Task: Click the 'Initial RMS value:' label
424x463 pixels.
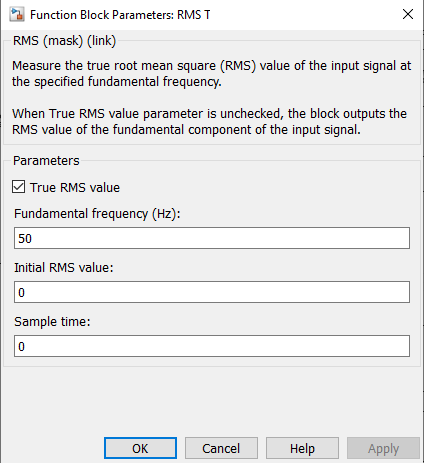Action: pos(64,268)
